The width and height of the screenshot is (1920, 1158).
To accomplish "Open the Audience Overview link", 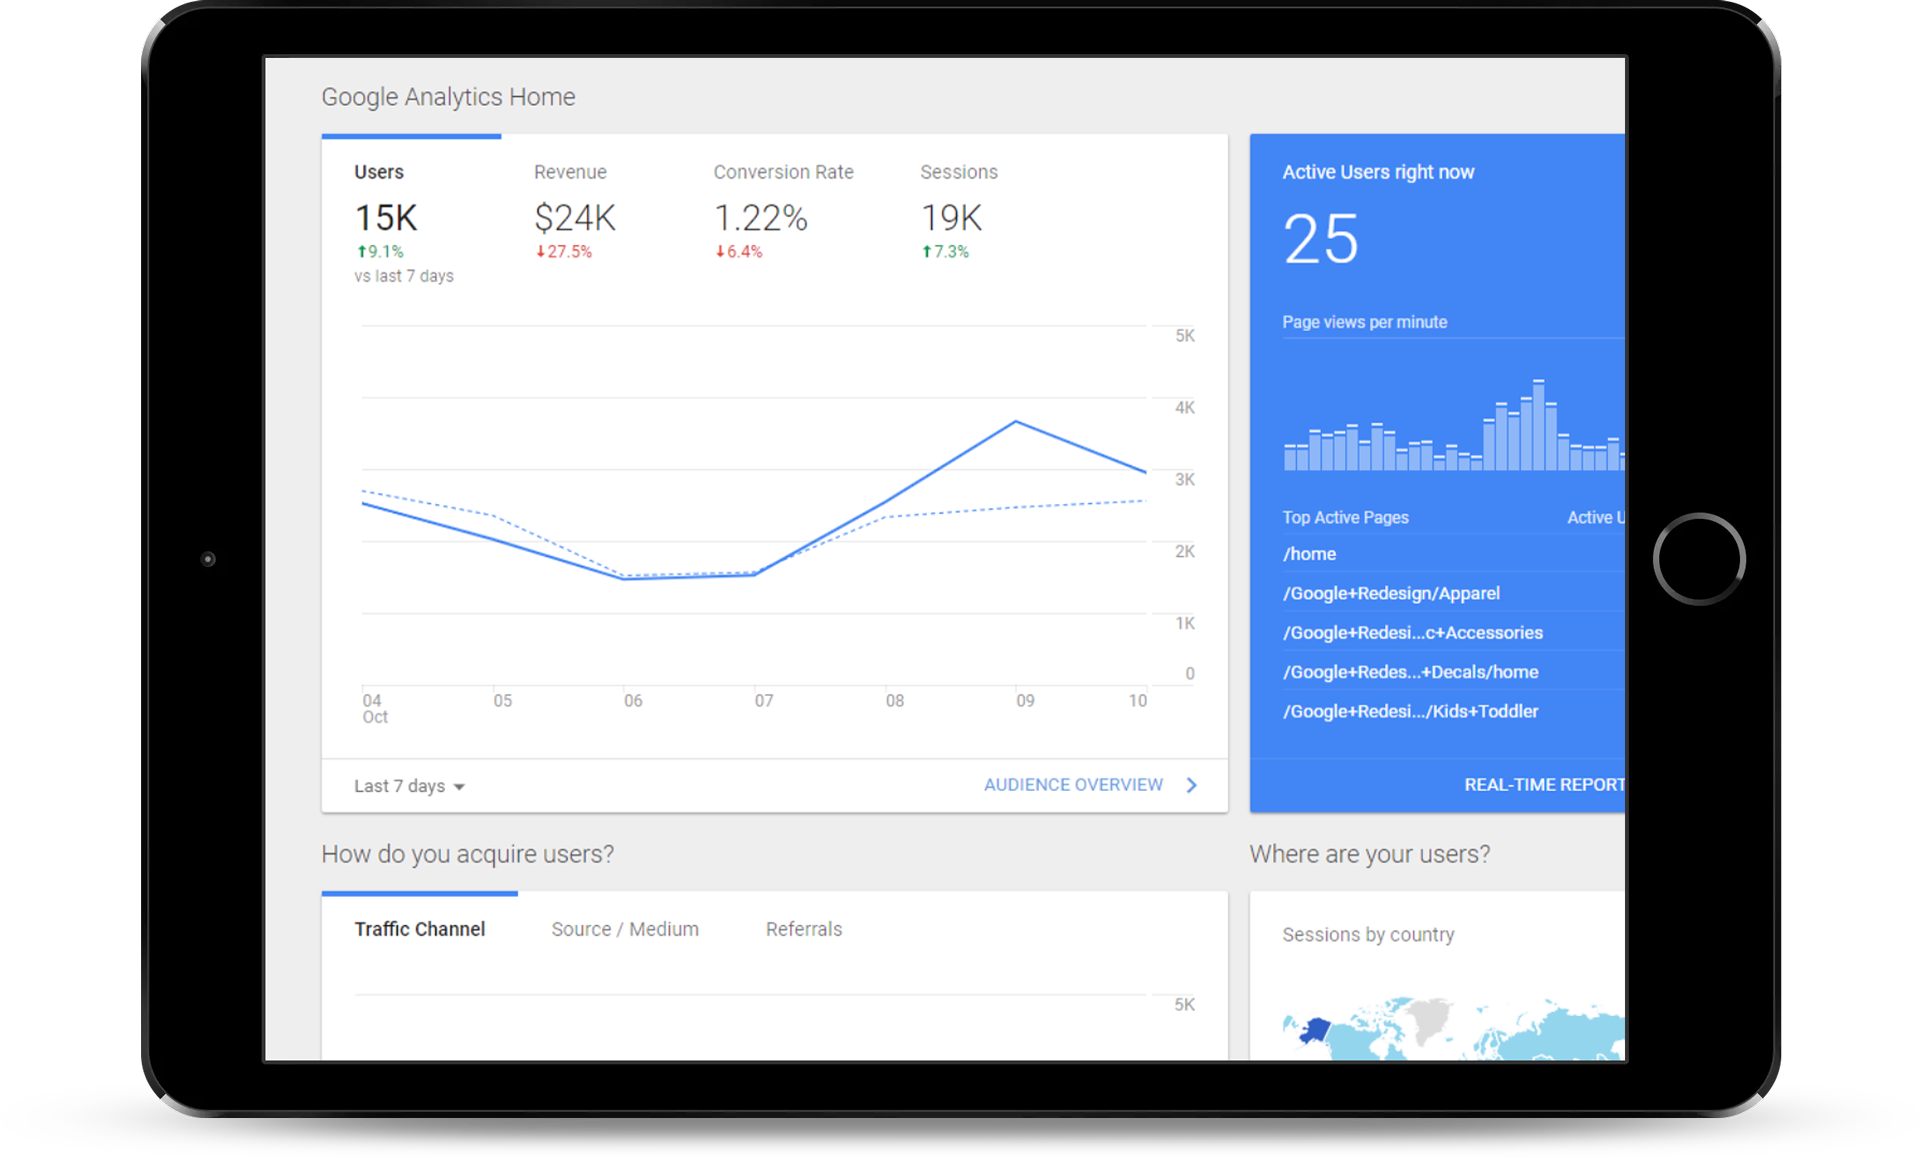I will [1073, 785].
